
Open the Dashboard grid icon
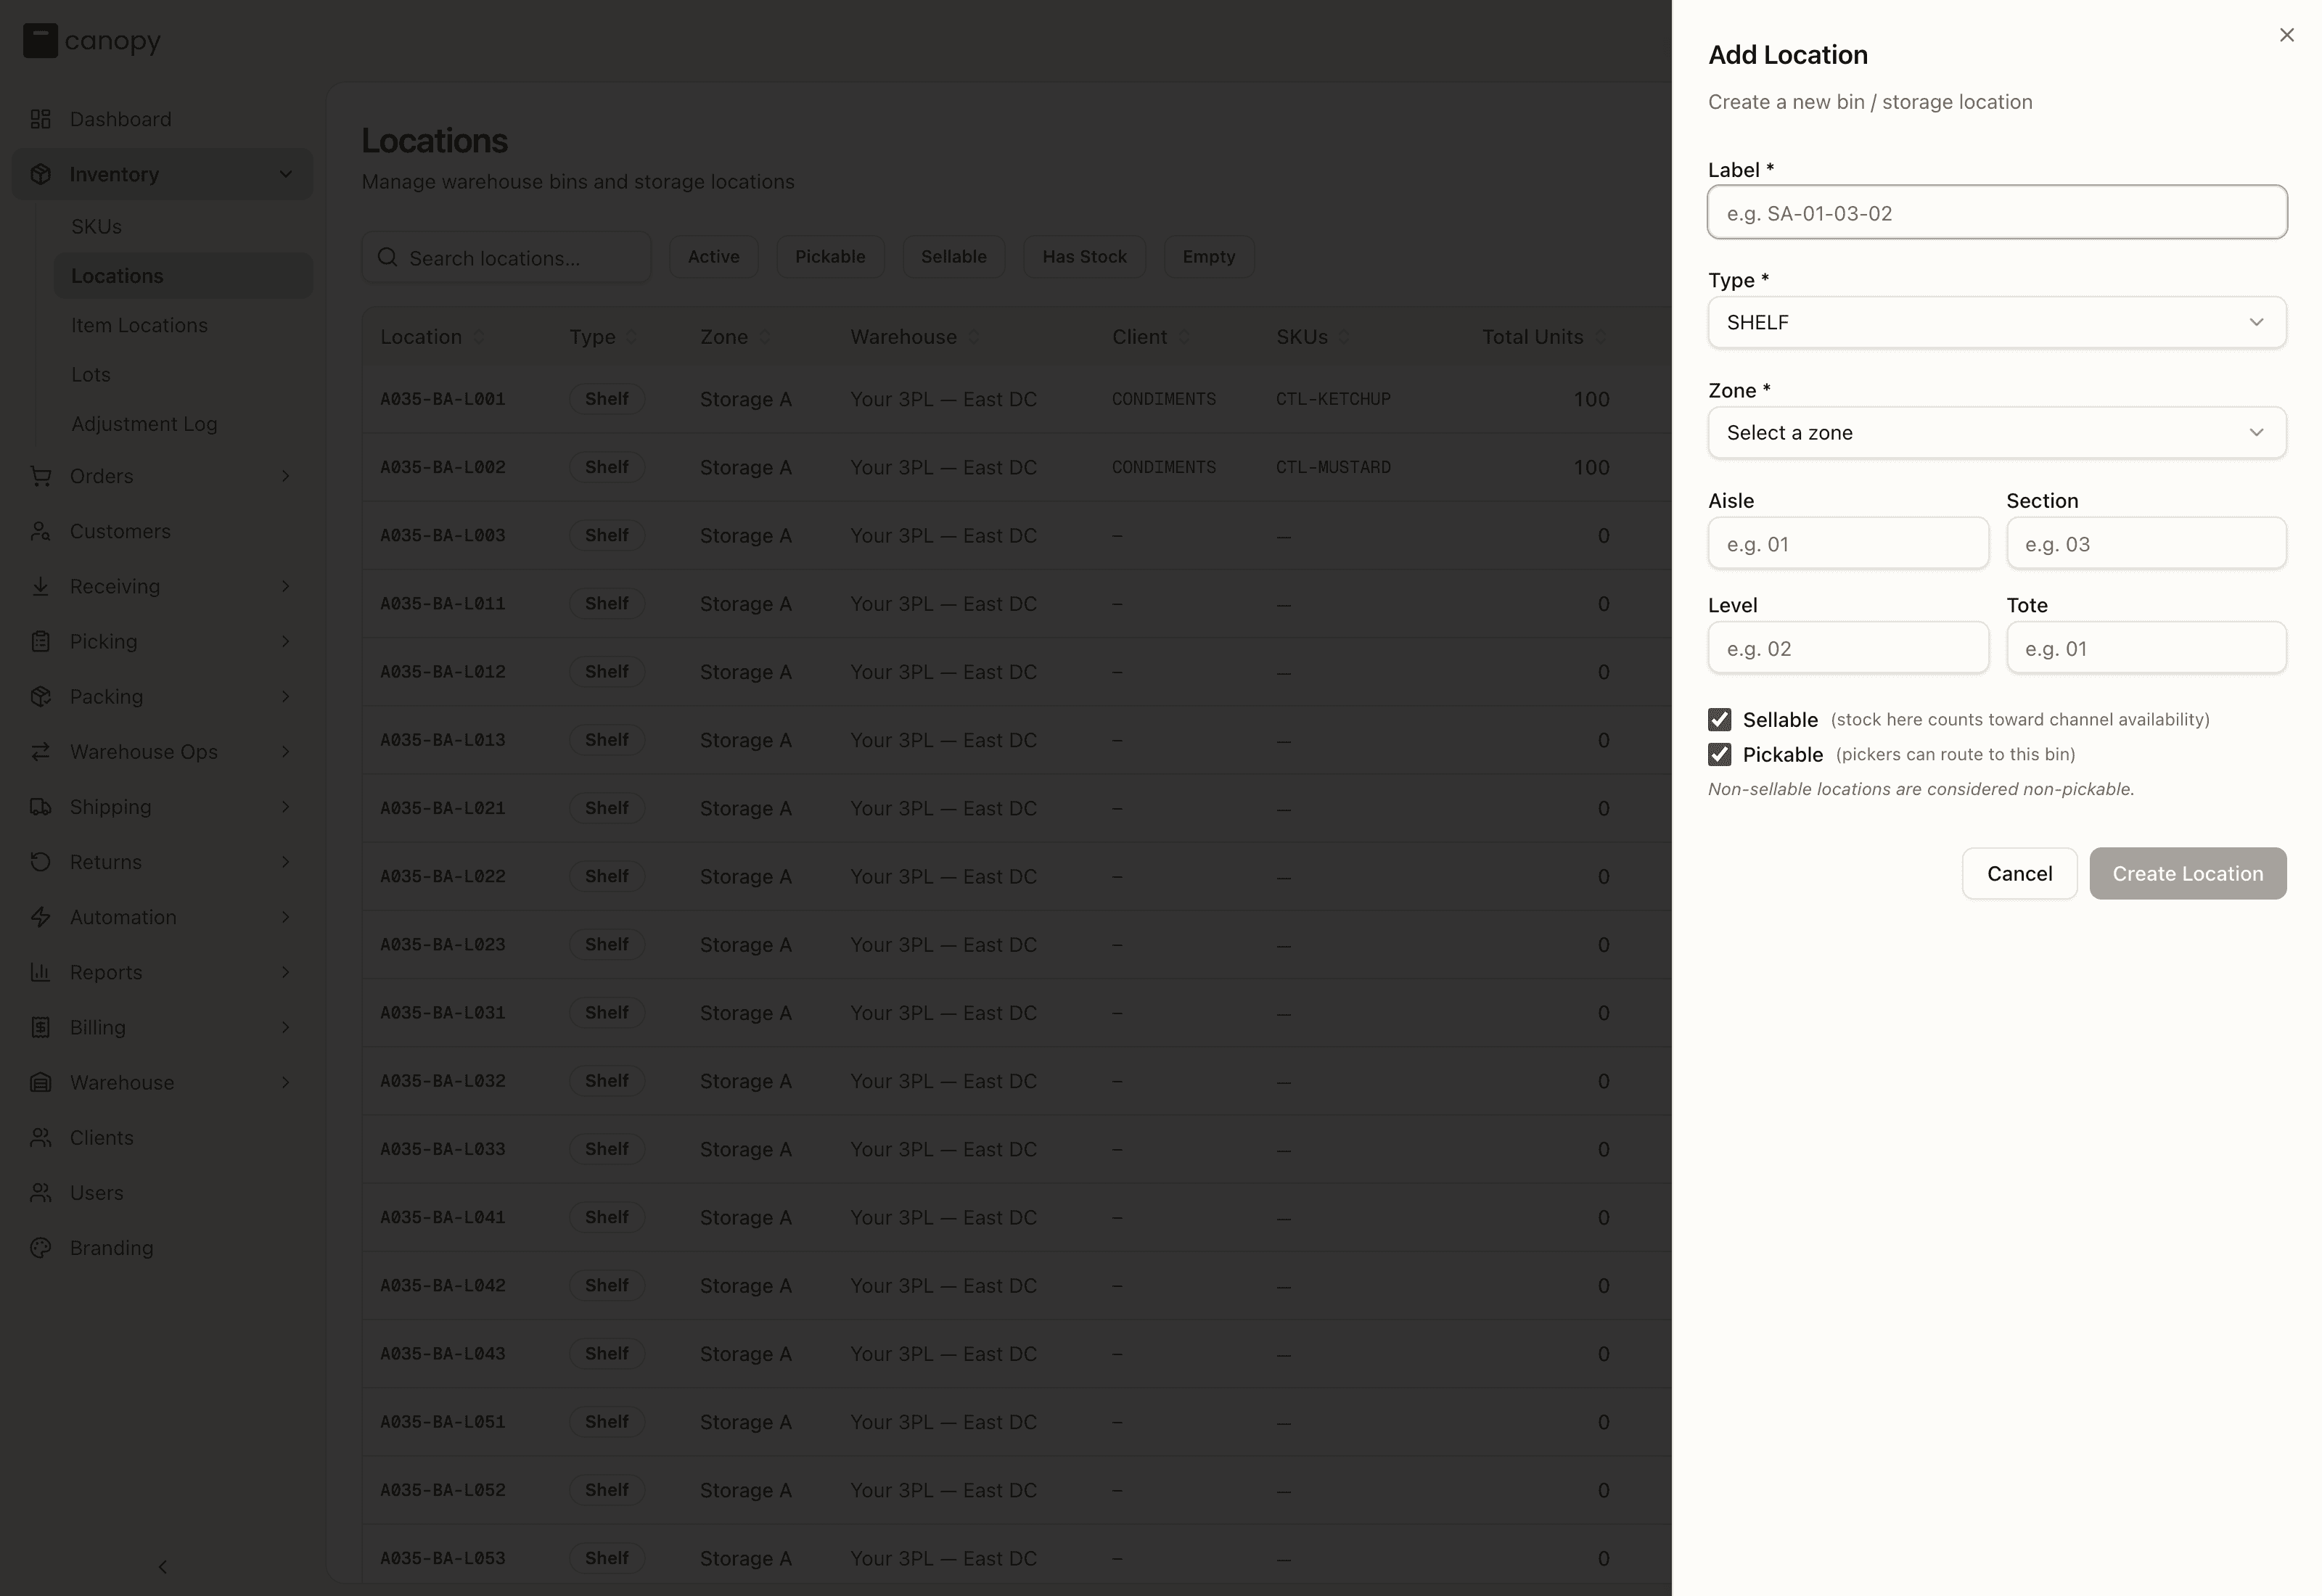40,119
